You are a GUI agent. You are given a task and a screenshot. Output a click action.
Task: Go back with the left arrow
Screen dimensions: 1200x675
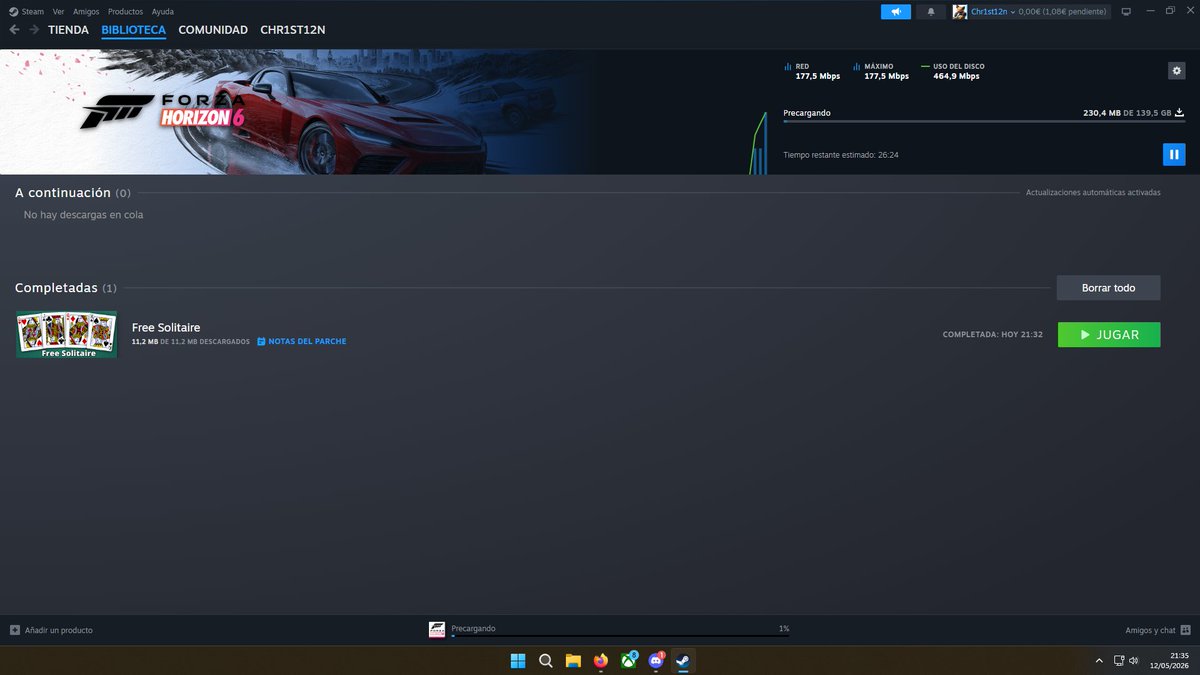coord(14,30)
